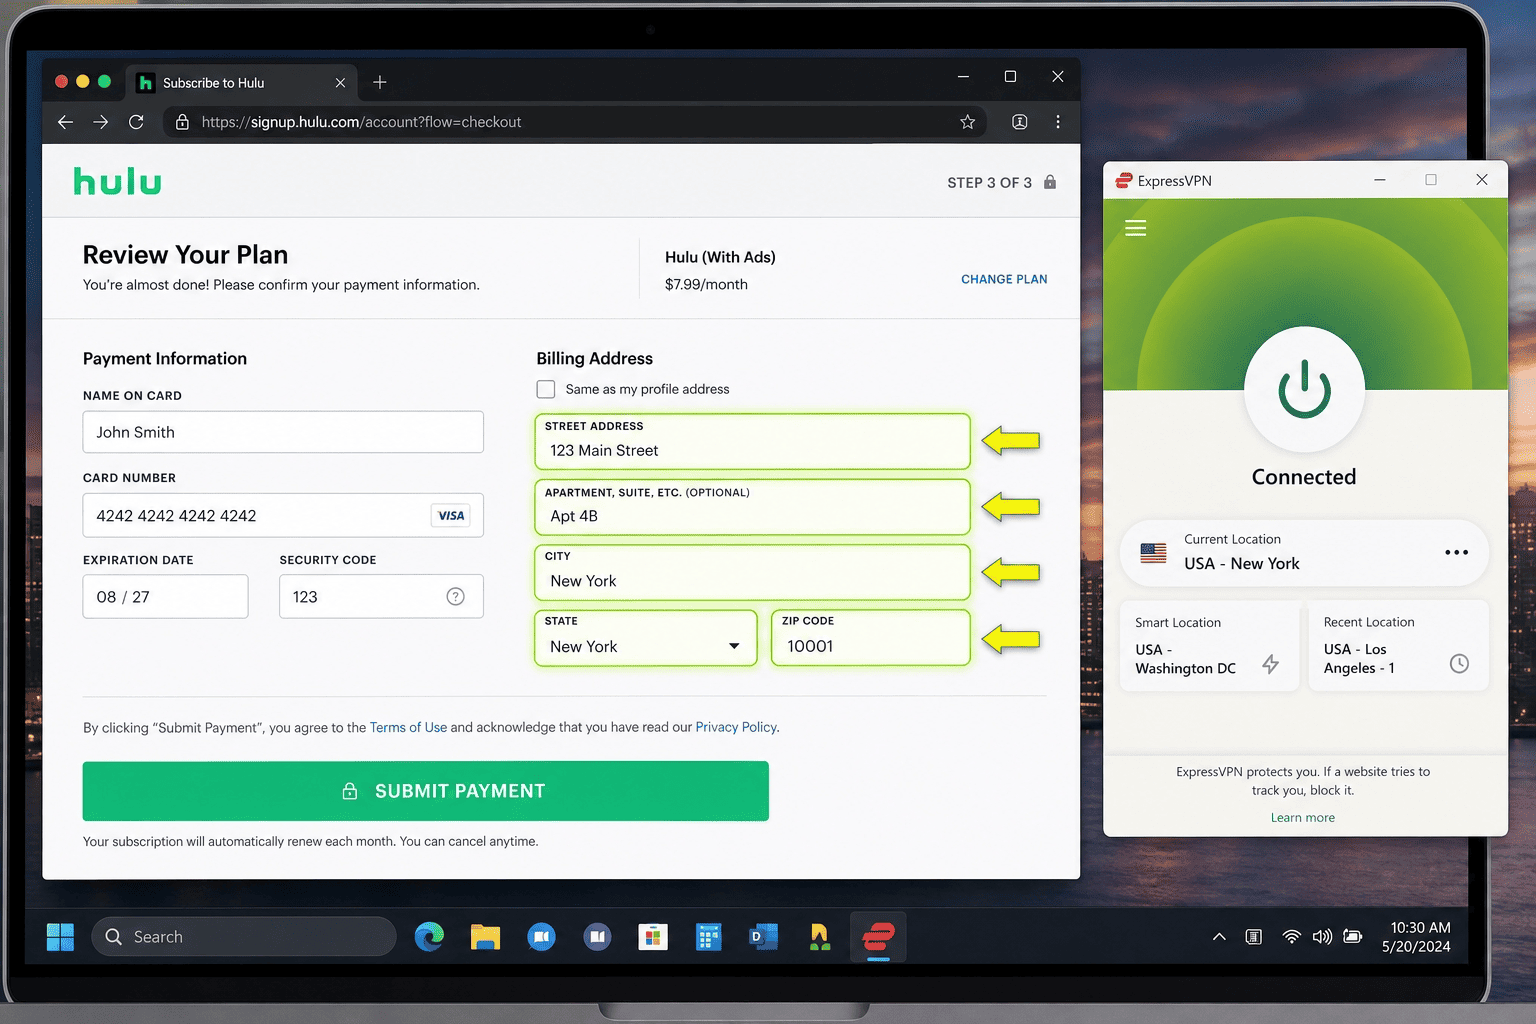Click the CHANGE PLAN link
Viewport: 1536px width, 1024px height.
tap(1004, 279)
